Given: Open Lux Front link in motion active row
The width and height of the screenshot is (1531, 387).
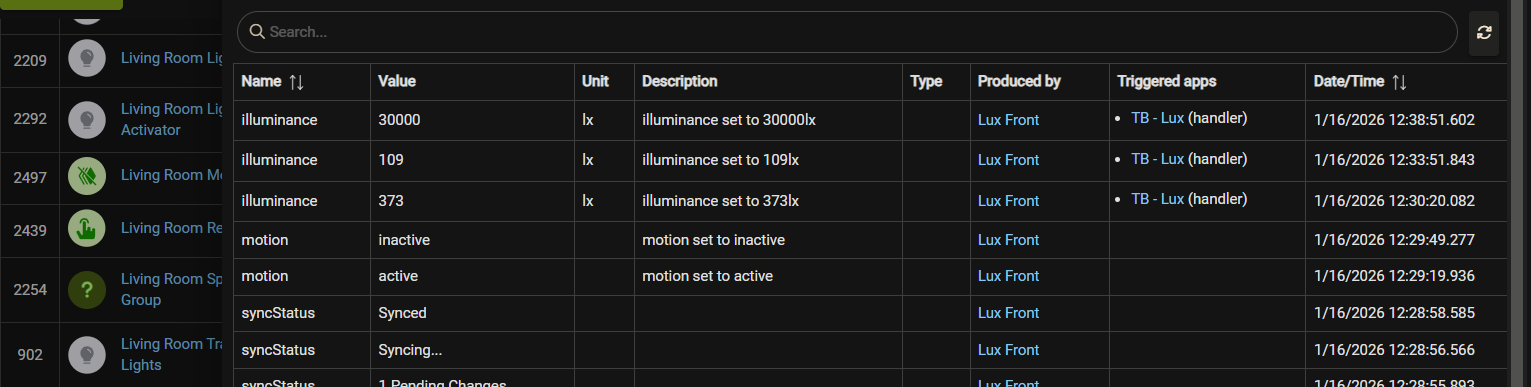Looking at the screenshot, I should 1008,276.
